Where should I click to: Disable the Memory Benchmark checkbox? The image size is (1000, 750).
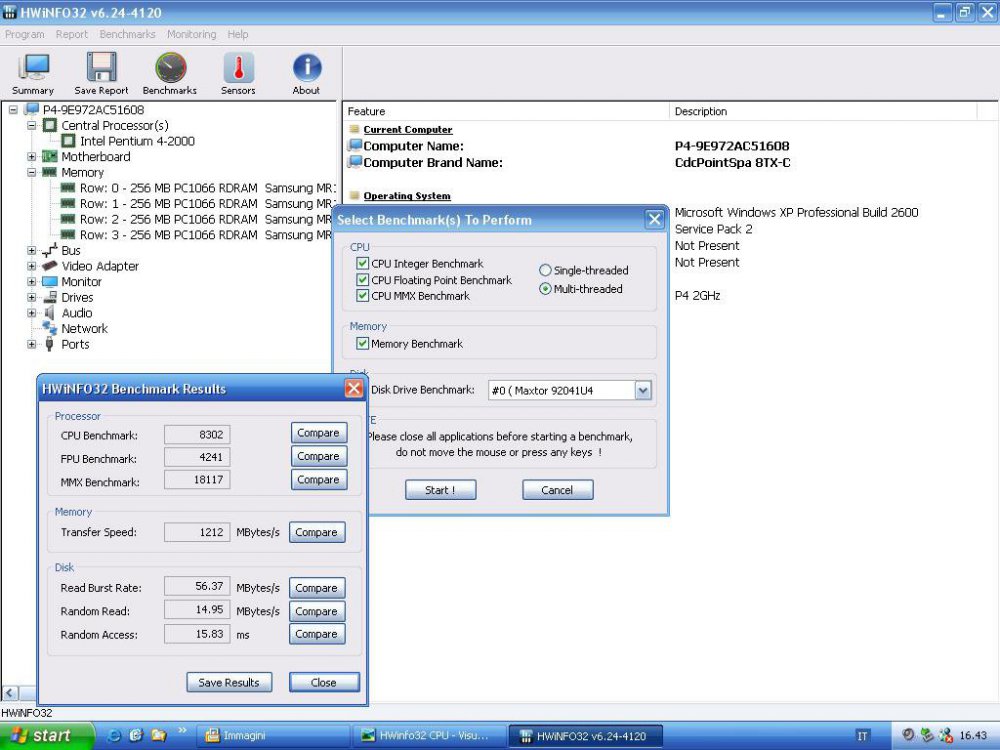point(363,343)
